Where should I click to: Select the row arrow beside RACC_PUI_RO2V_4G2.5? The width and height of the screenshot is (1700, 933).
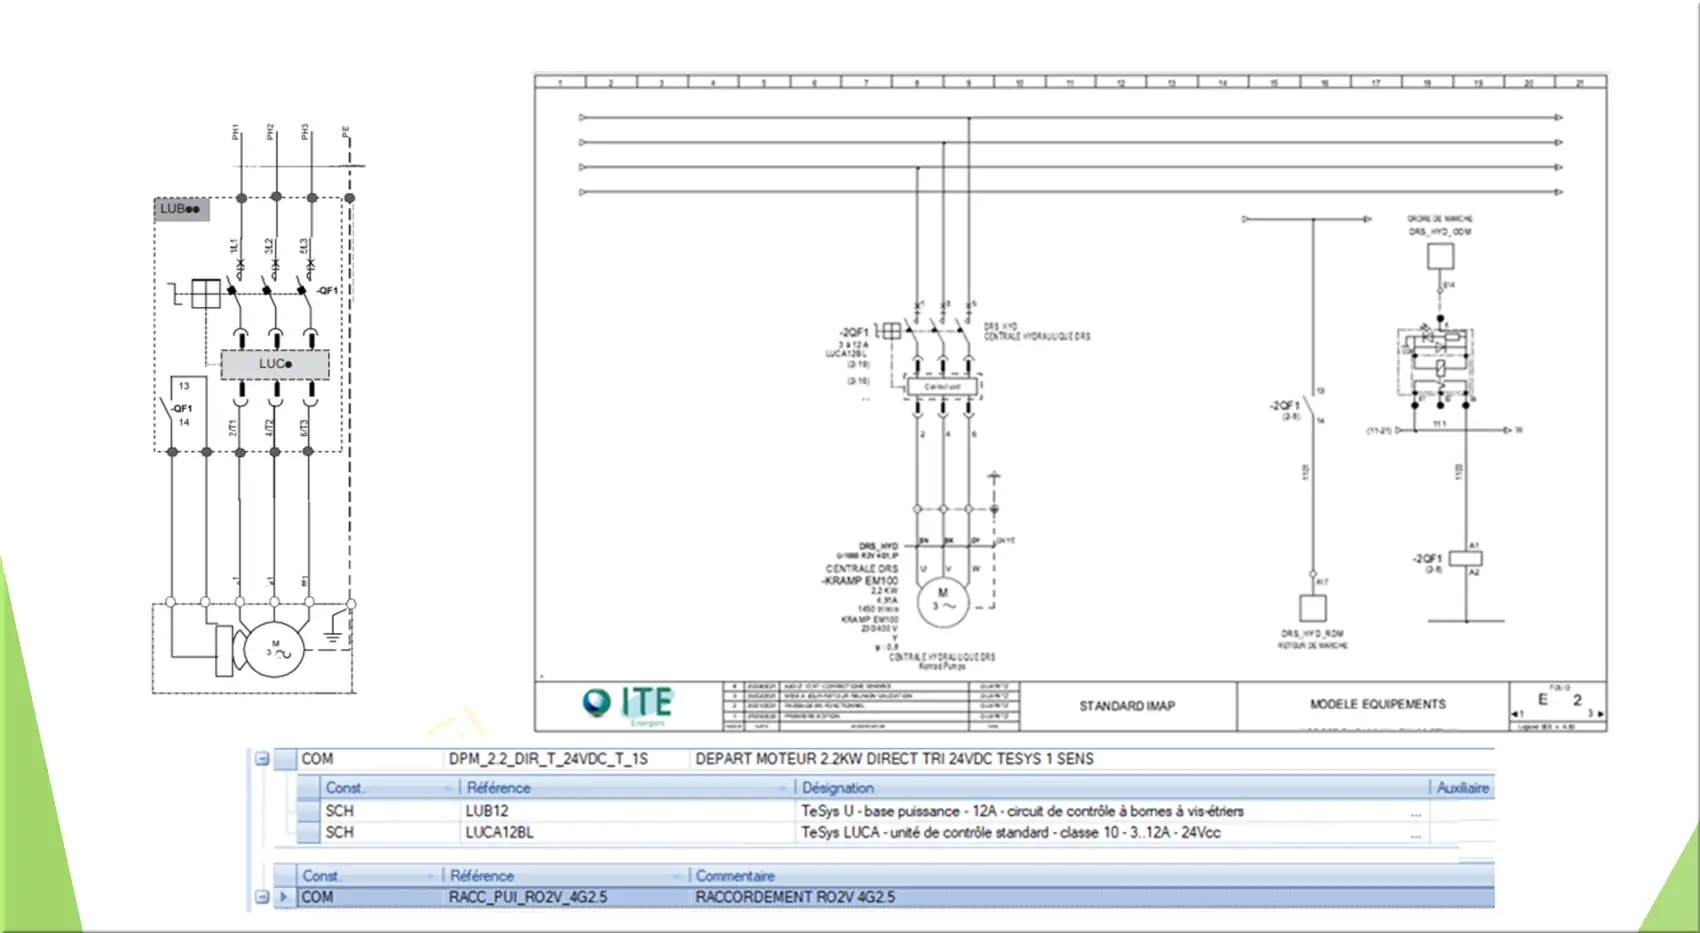(x=284, y=897)
